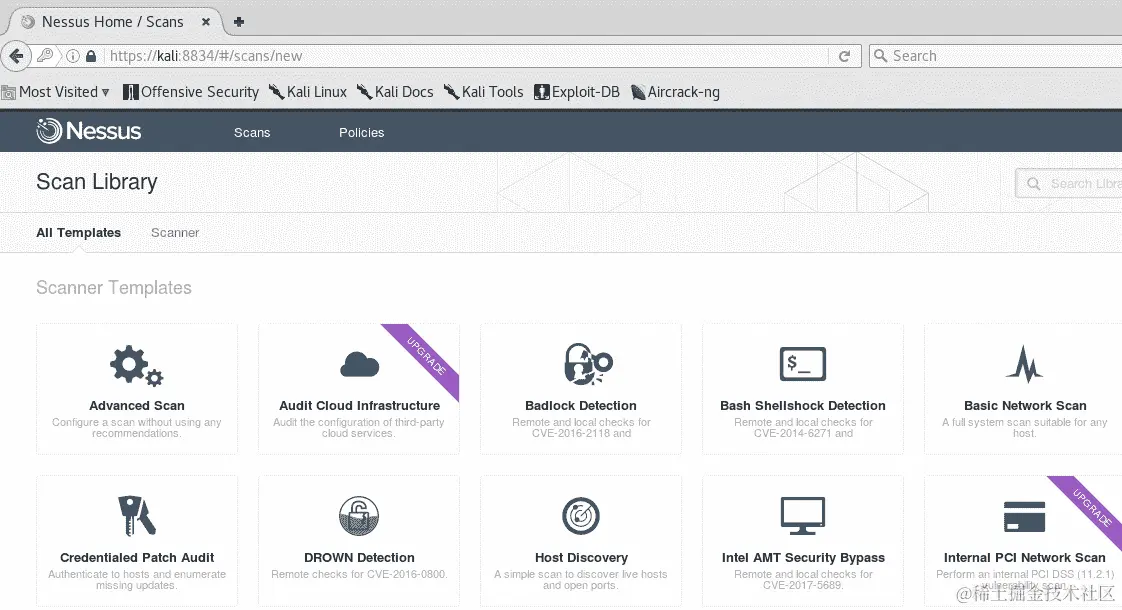This screenshot has width=1122, height=610.
Task: Open Kali Docs bookmark
Action: pyautogui.click(x=395, y=92)
